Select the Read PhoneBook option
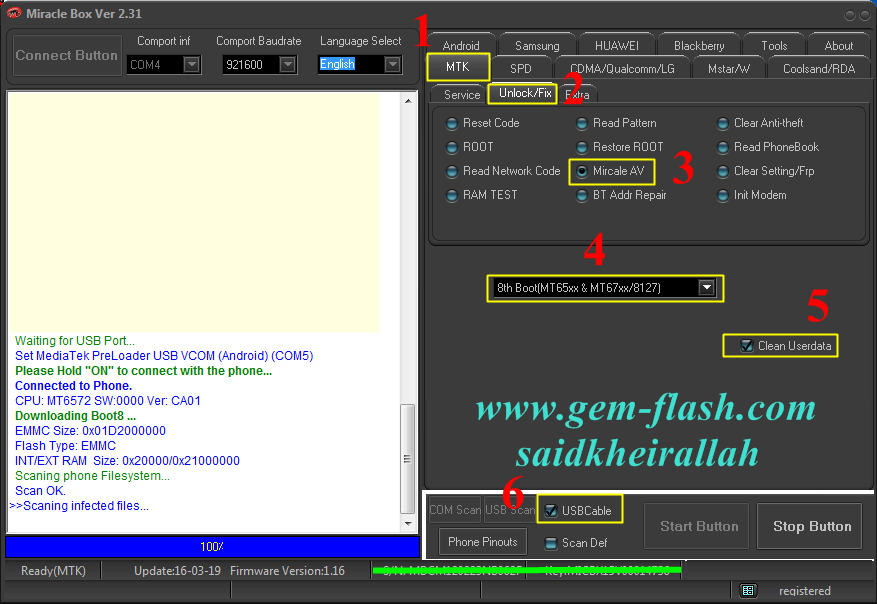877x604 pixels. (x=768, y=147)
